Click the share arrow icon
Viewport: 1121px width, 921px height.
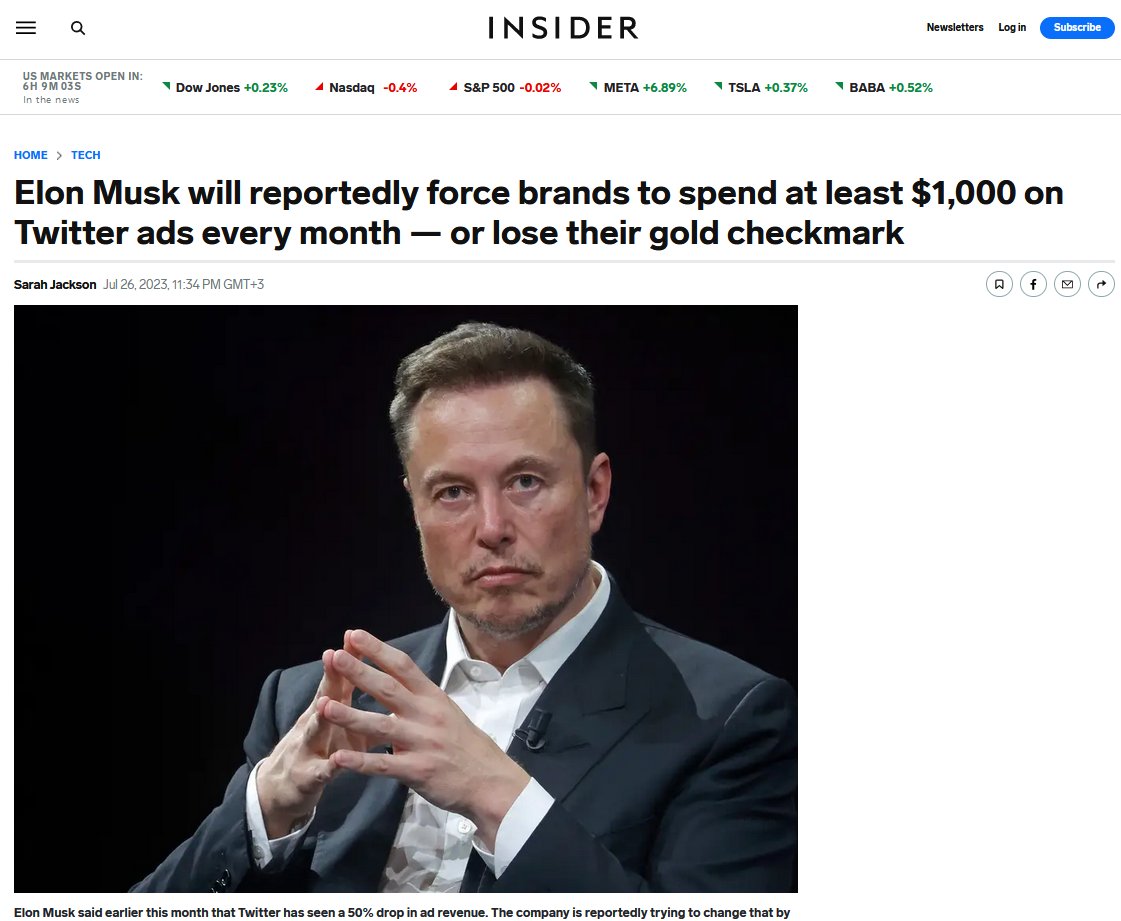(1101, 284)
